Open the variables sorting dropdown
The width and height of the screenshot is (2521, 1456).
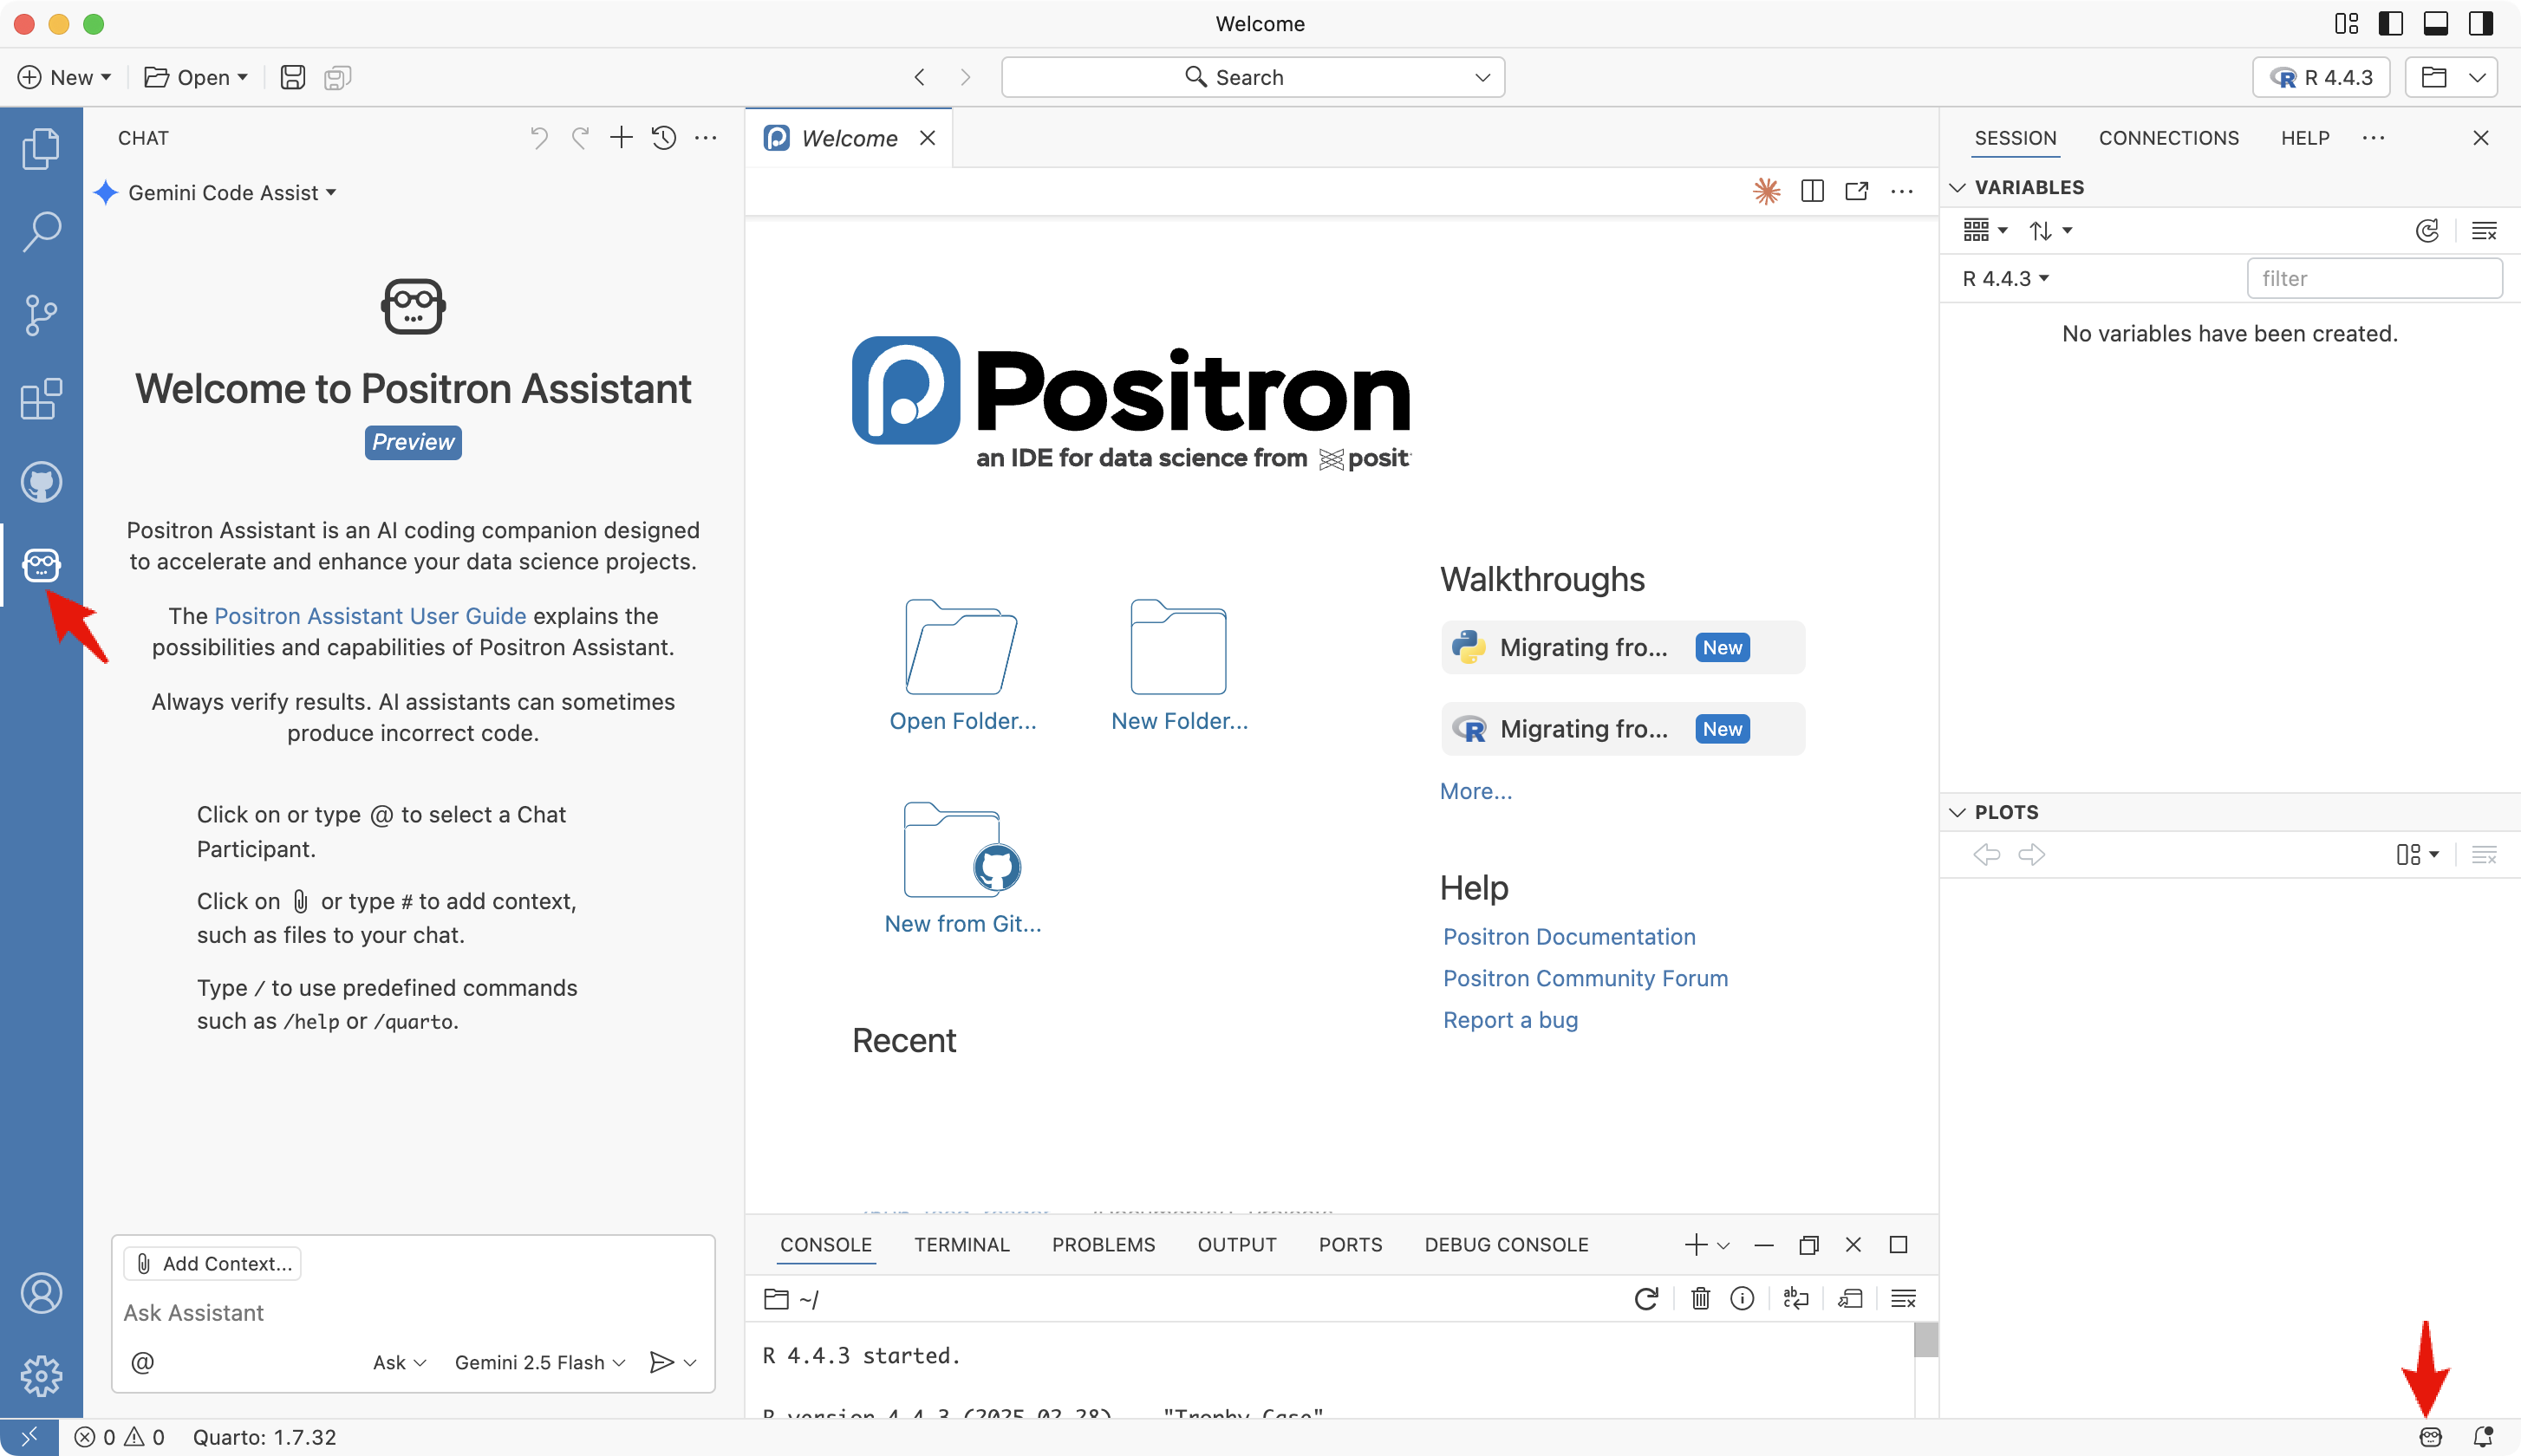(2050, 231)
